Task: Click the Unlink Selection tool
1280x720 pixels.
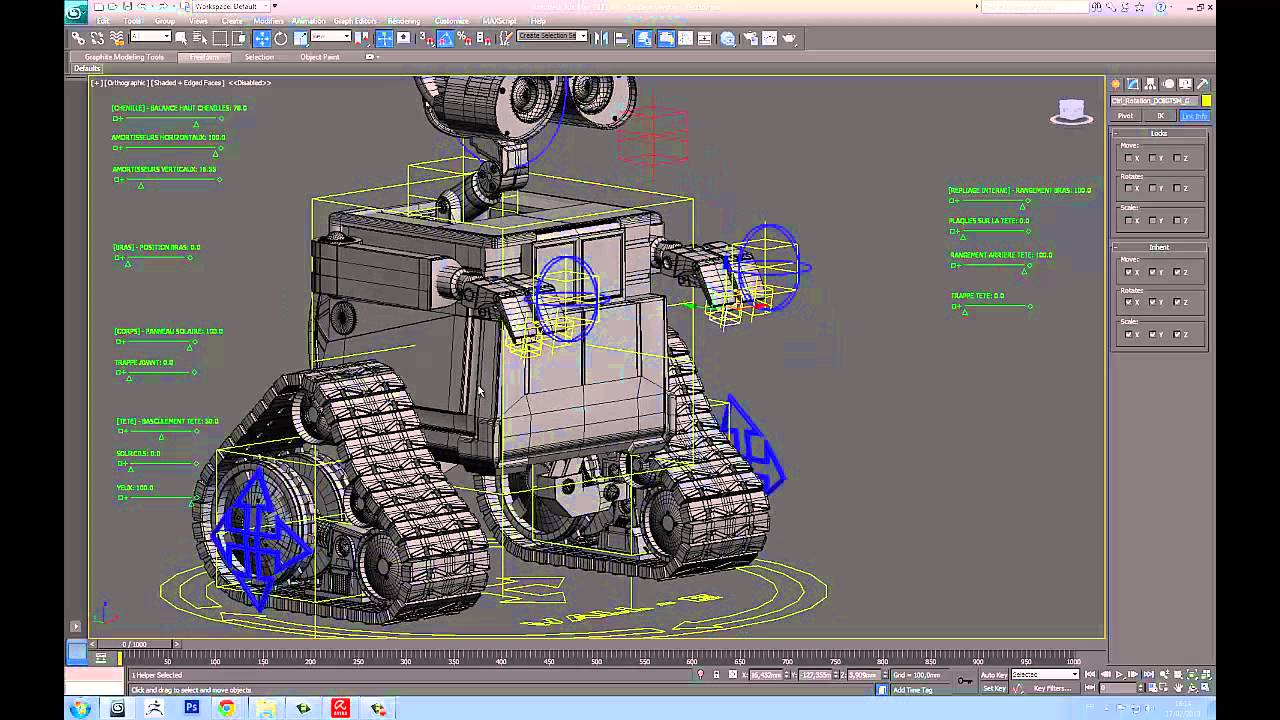Action: coord(97,38)
